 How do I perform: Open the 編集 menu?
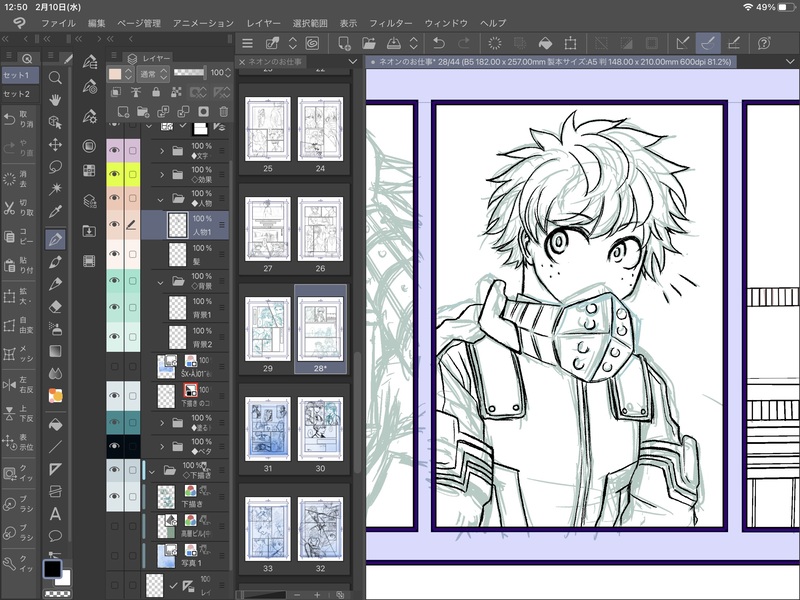tap(96, 23)
